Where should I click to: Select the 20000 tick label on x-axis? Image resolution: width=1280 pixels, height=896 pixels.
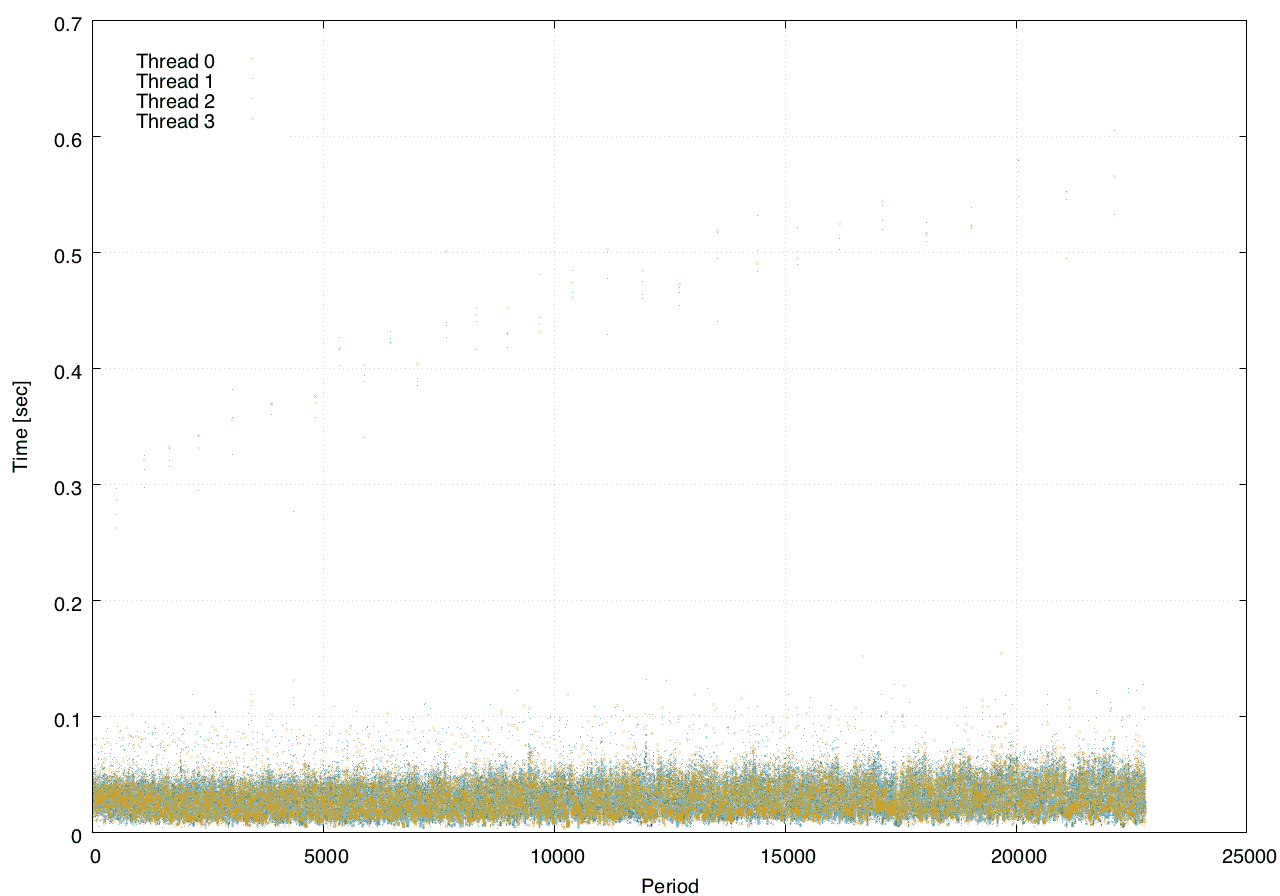pos(1016,856)
